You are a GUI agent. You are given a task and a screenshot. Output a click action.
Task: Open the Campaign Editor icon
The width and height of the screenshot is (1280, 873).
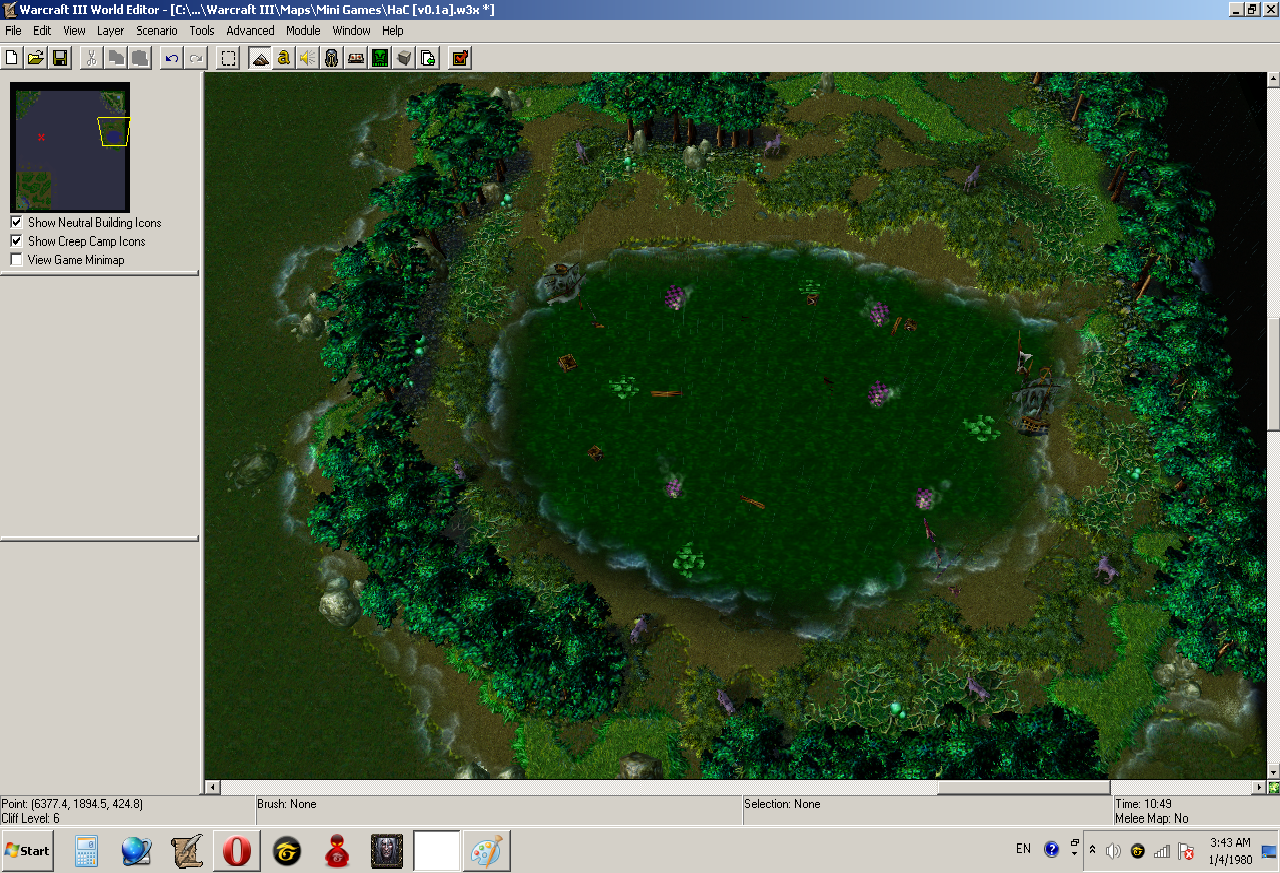(x=356, y=58)
